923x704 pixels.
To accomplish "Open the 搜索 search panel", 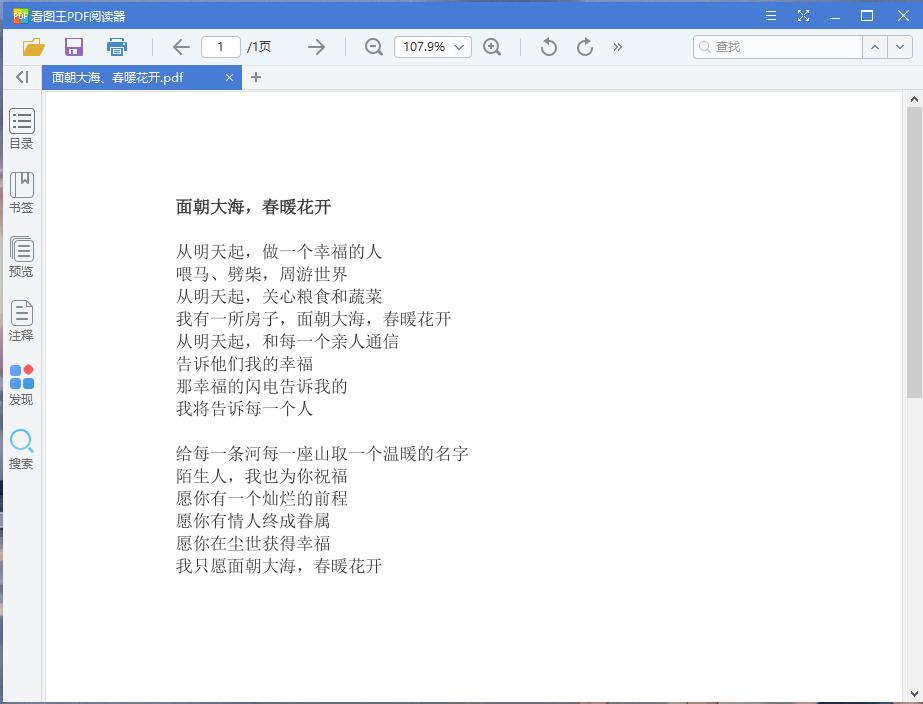I will coord(22,449).
